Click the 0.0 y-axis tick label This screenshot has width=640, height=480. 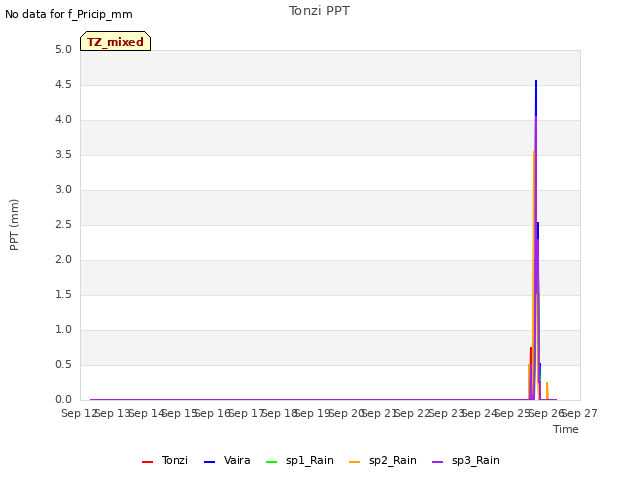click(x=63, y=400)
